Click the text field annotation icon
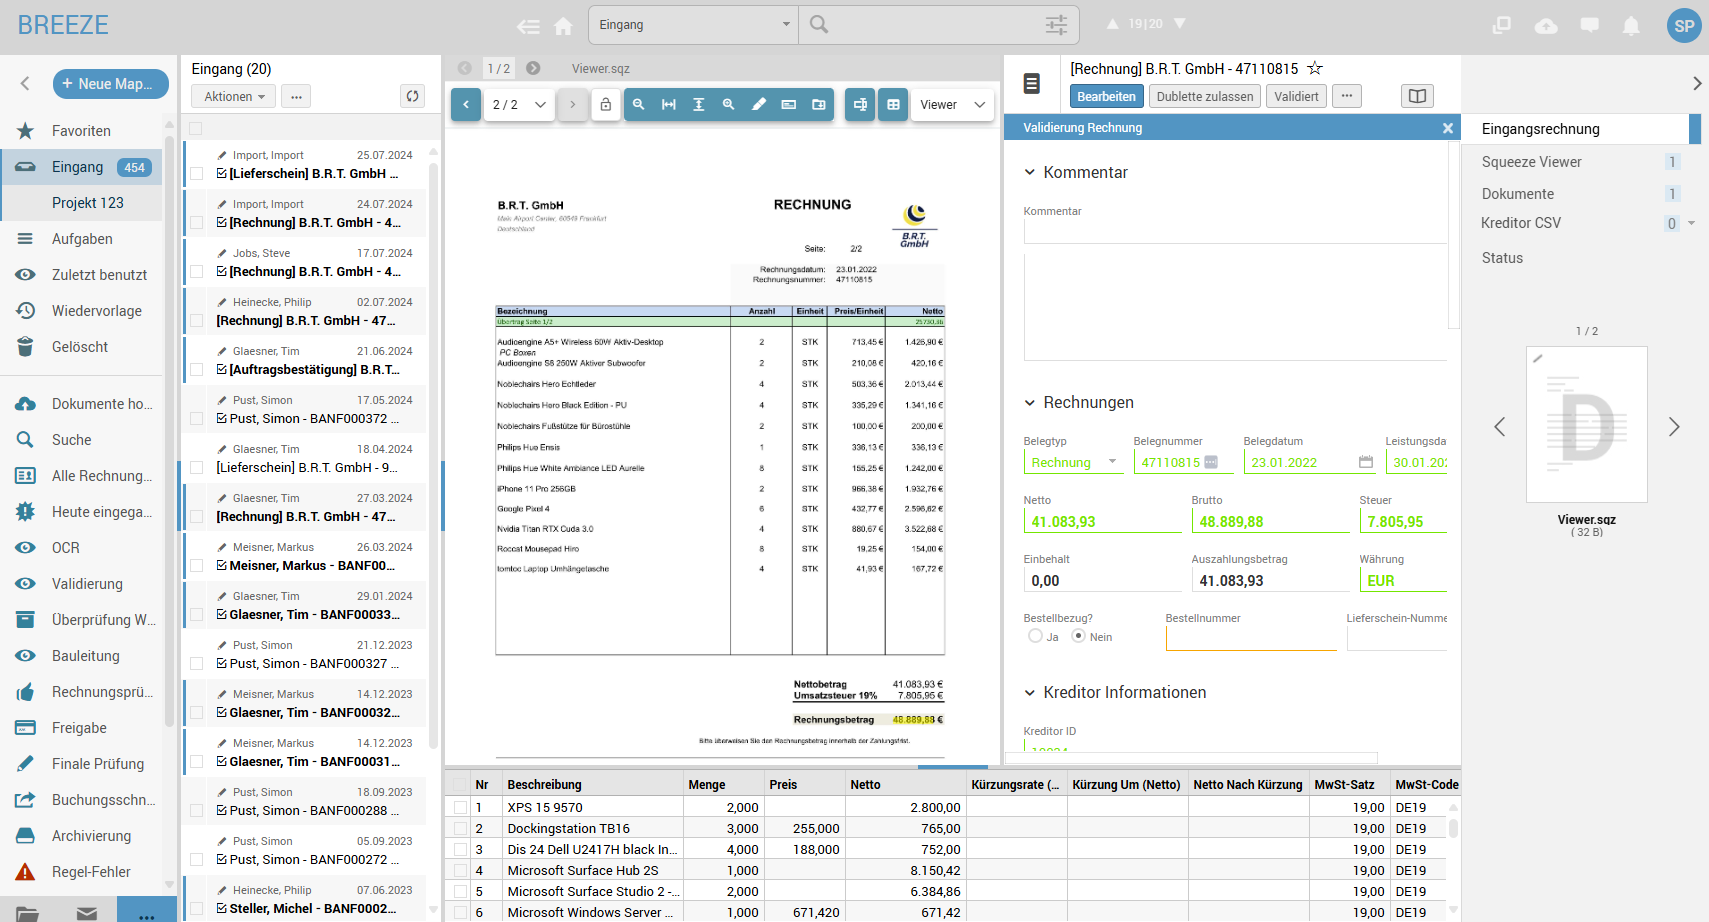The width and height of the screenshot is (1709, 922). 789,104
